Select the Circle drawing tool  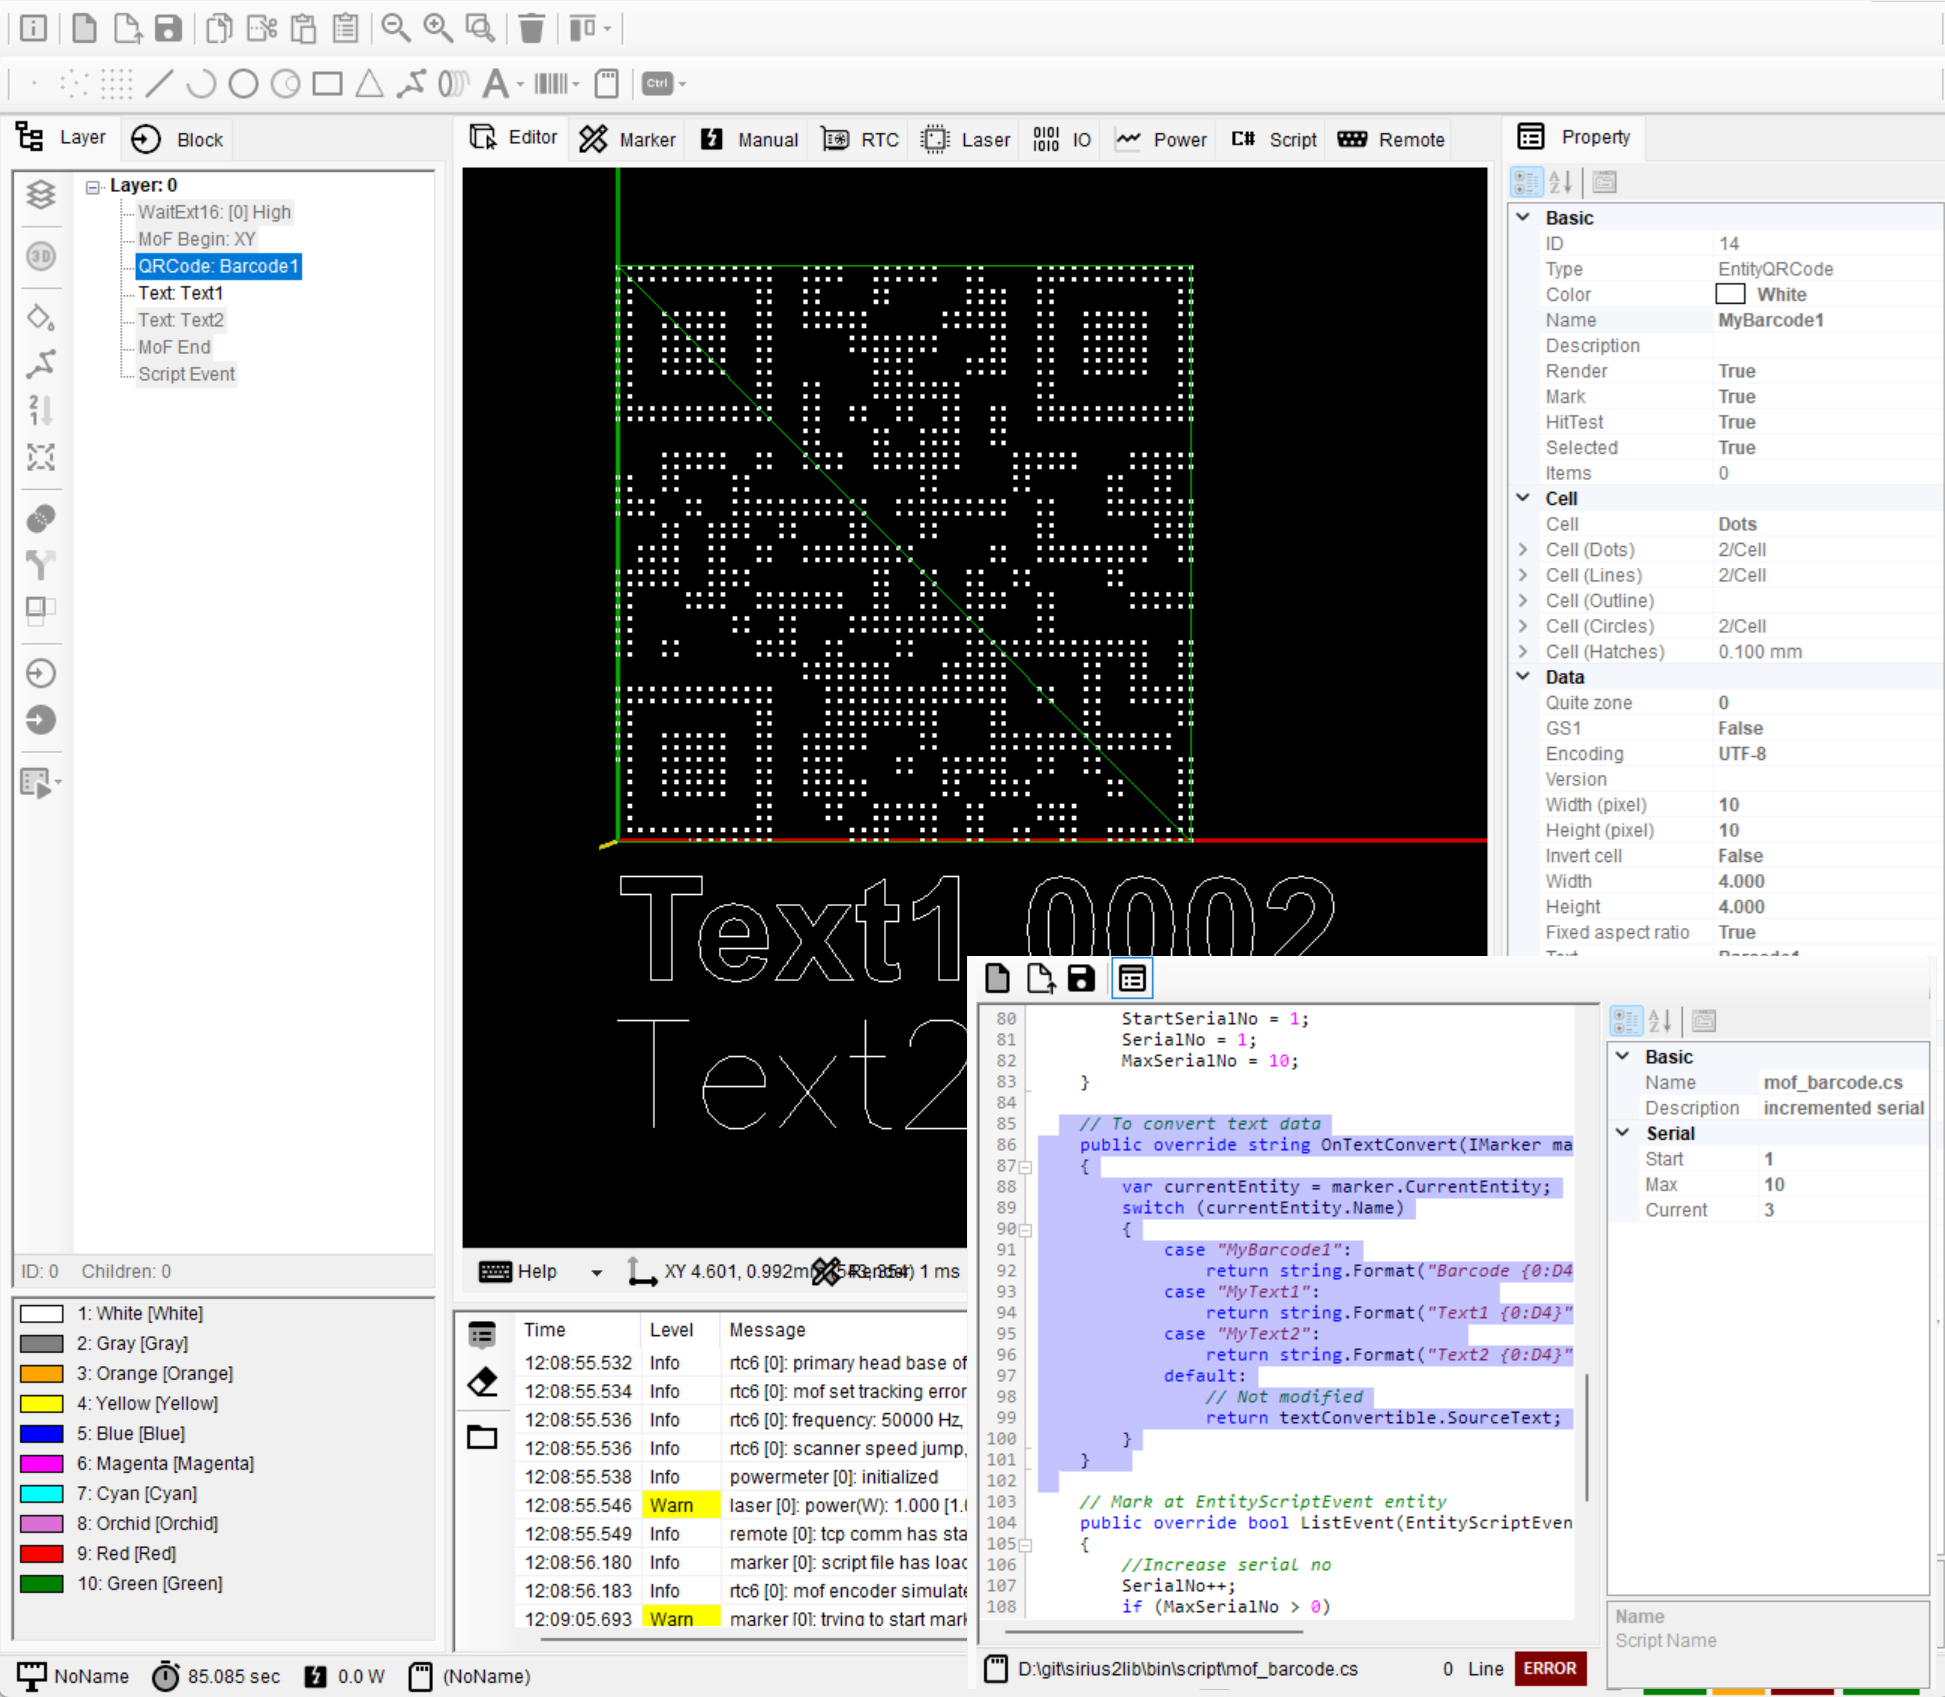243,84
